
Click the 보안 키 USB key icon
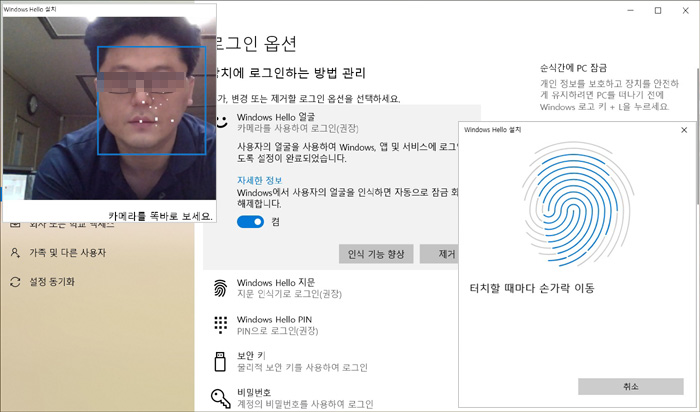click(220, 361)
